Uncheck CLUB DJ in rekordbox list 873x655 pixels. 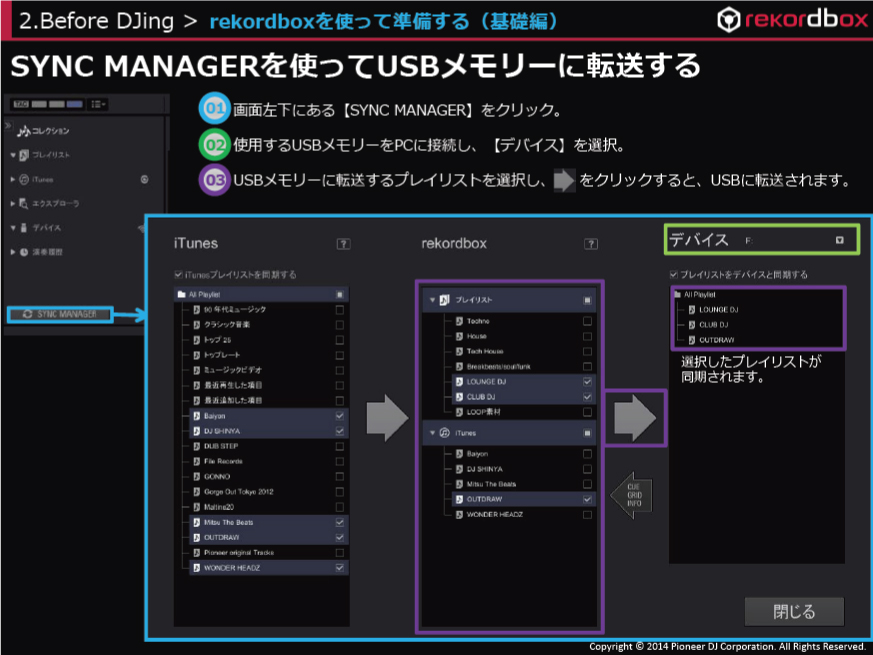[x=587, y=397]
